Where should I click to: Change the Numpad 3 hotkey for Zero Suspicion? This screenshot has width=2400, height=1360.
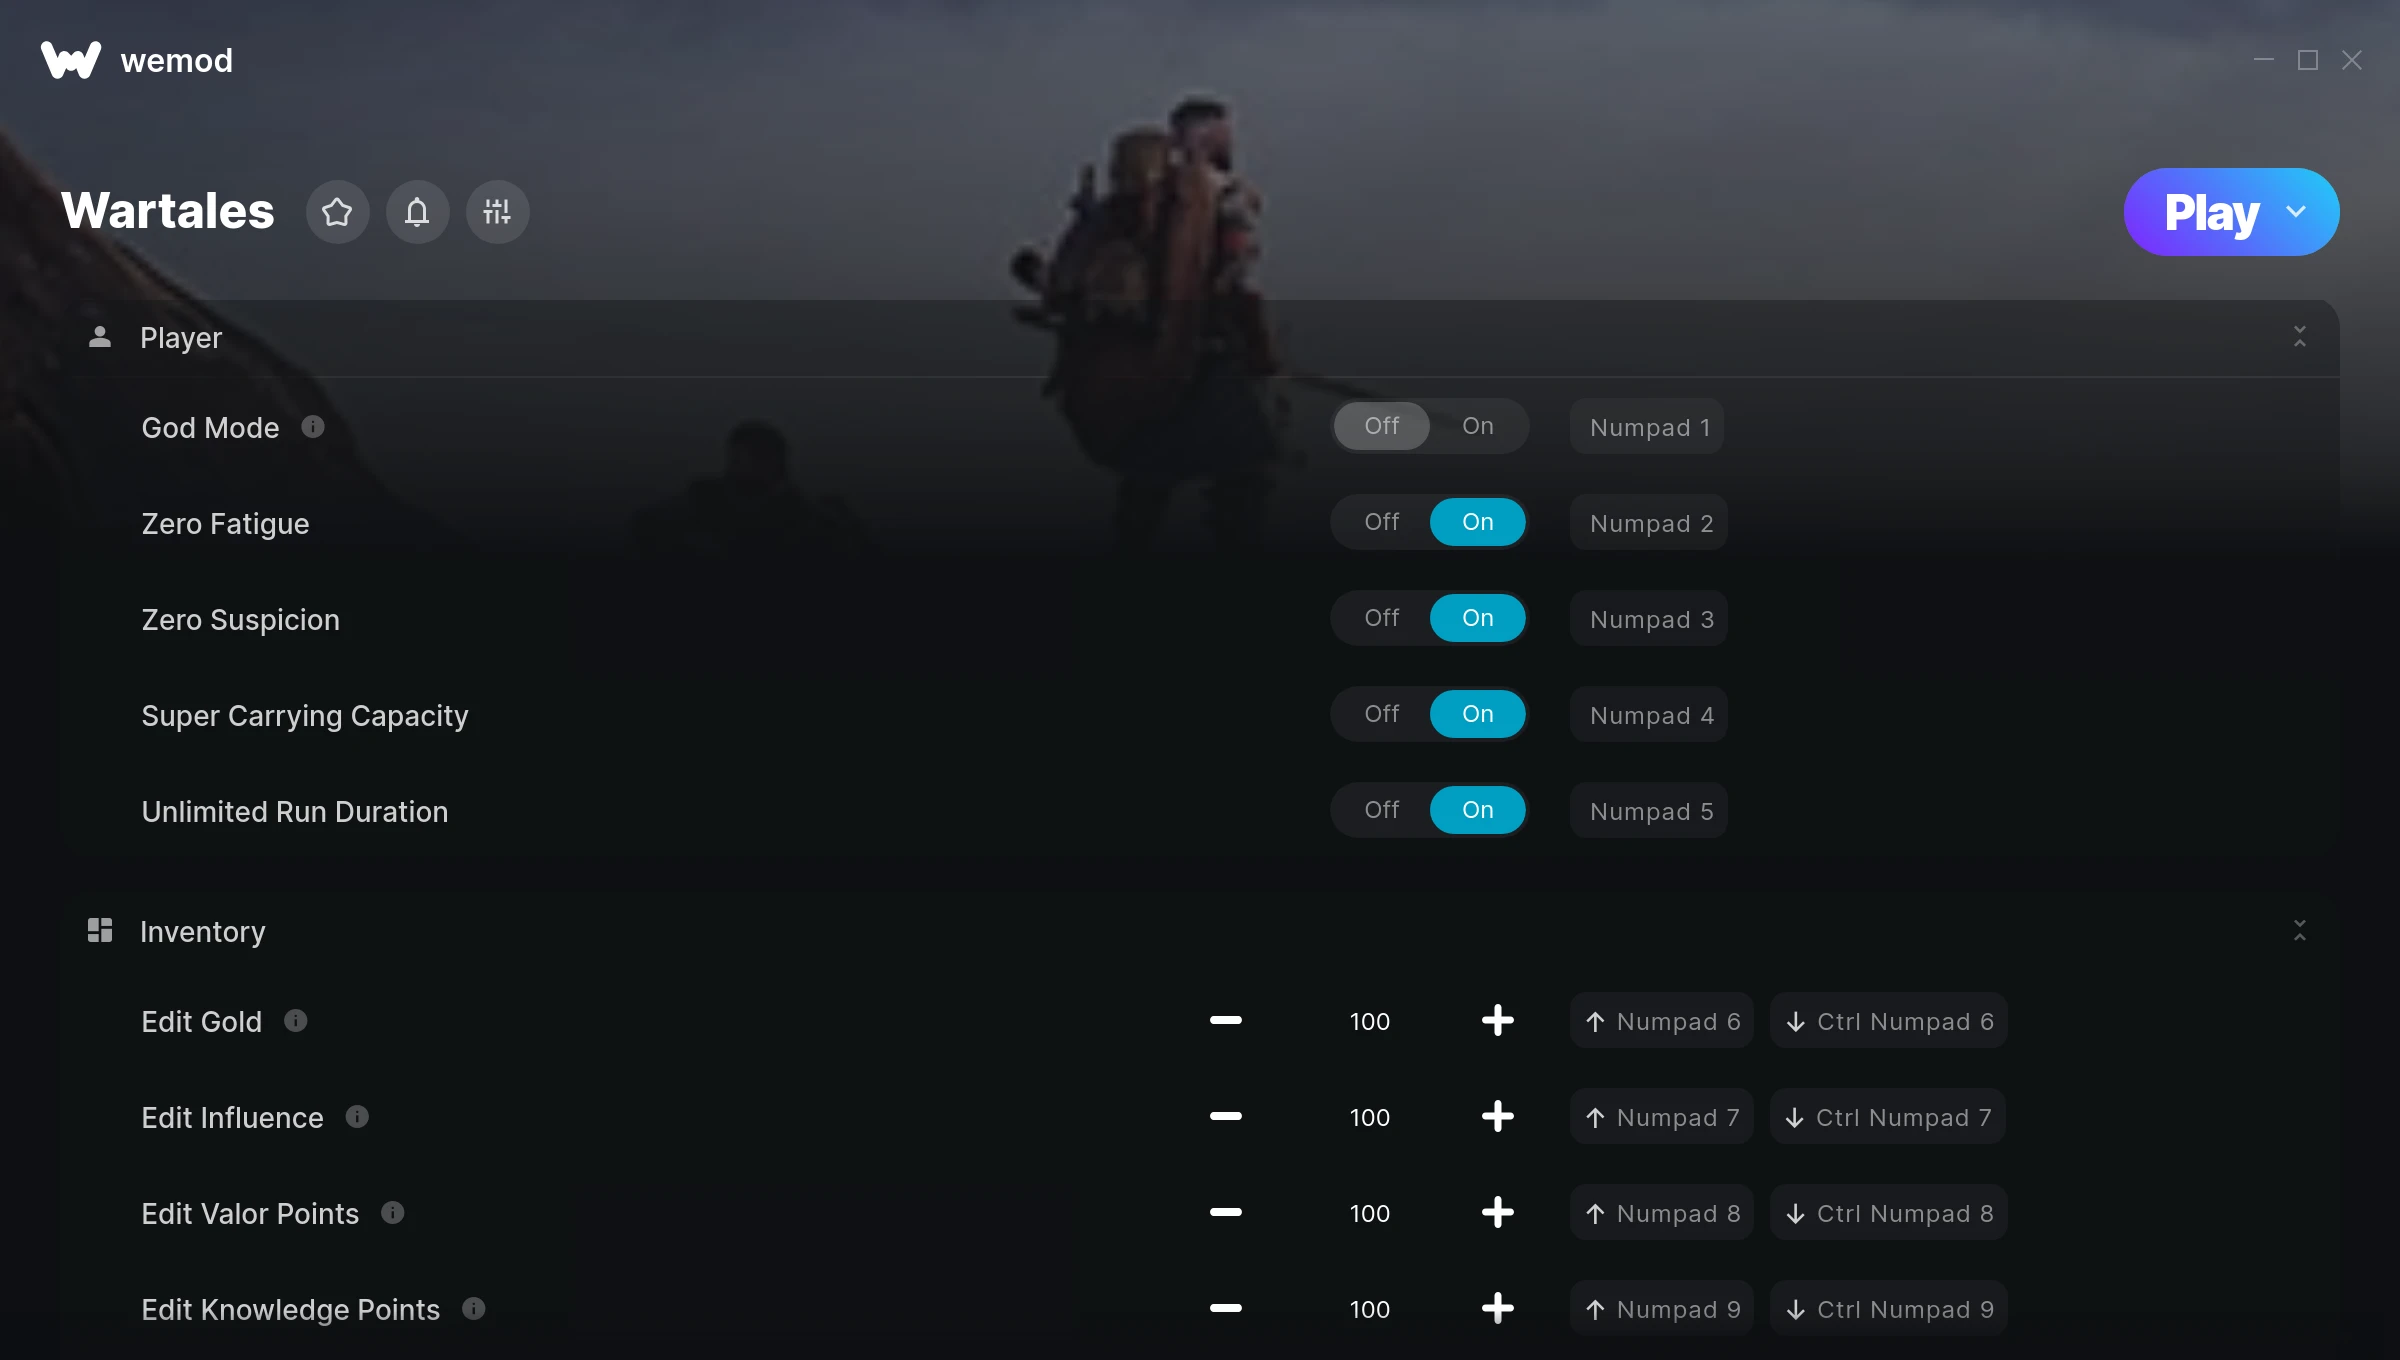(x=1649, y=619)
